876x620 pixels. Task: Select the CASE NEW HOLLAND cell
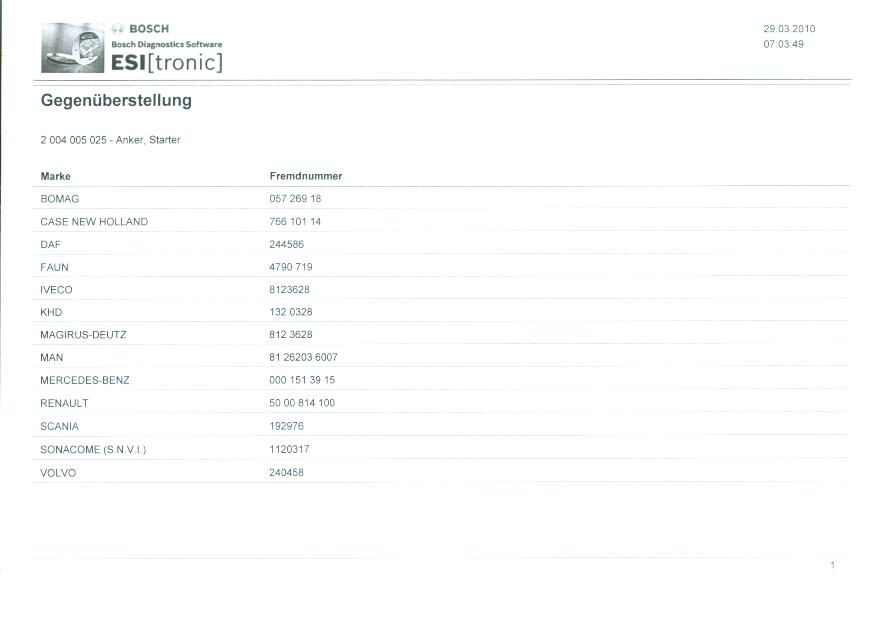[x=94, y=222]
